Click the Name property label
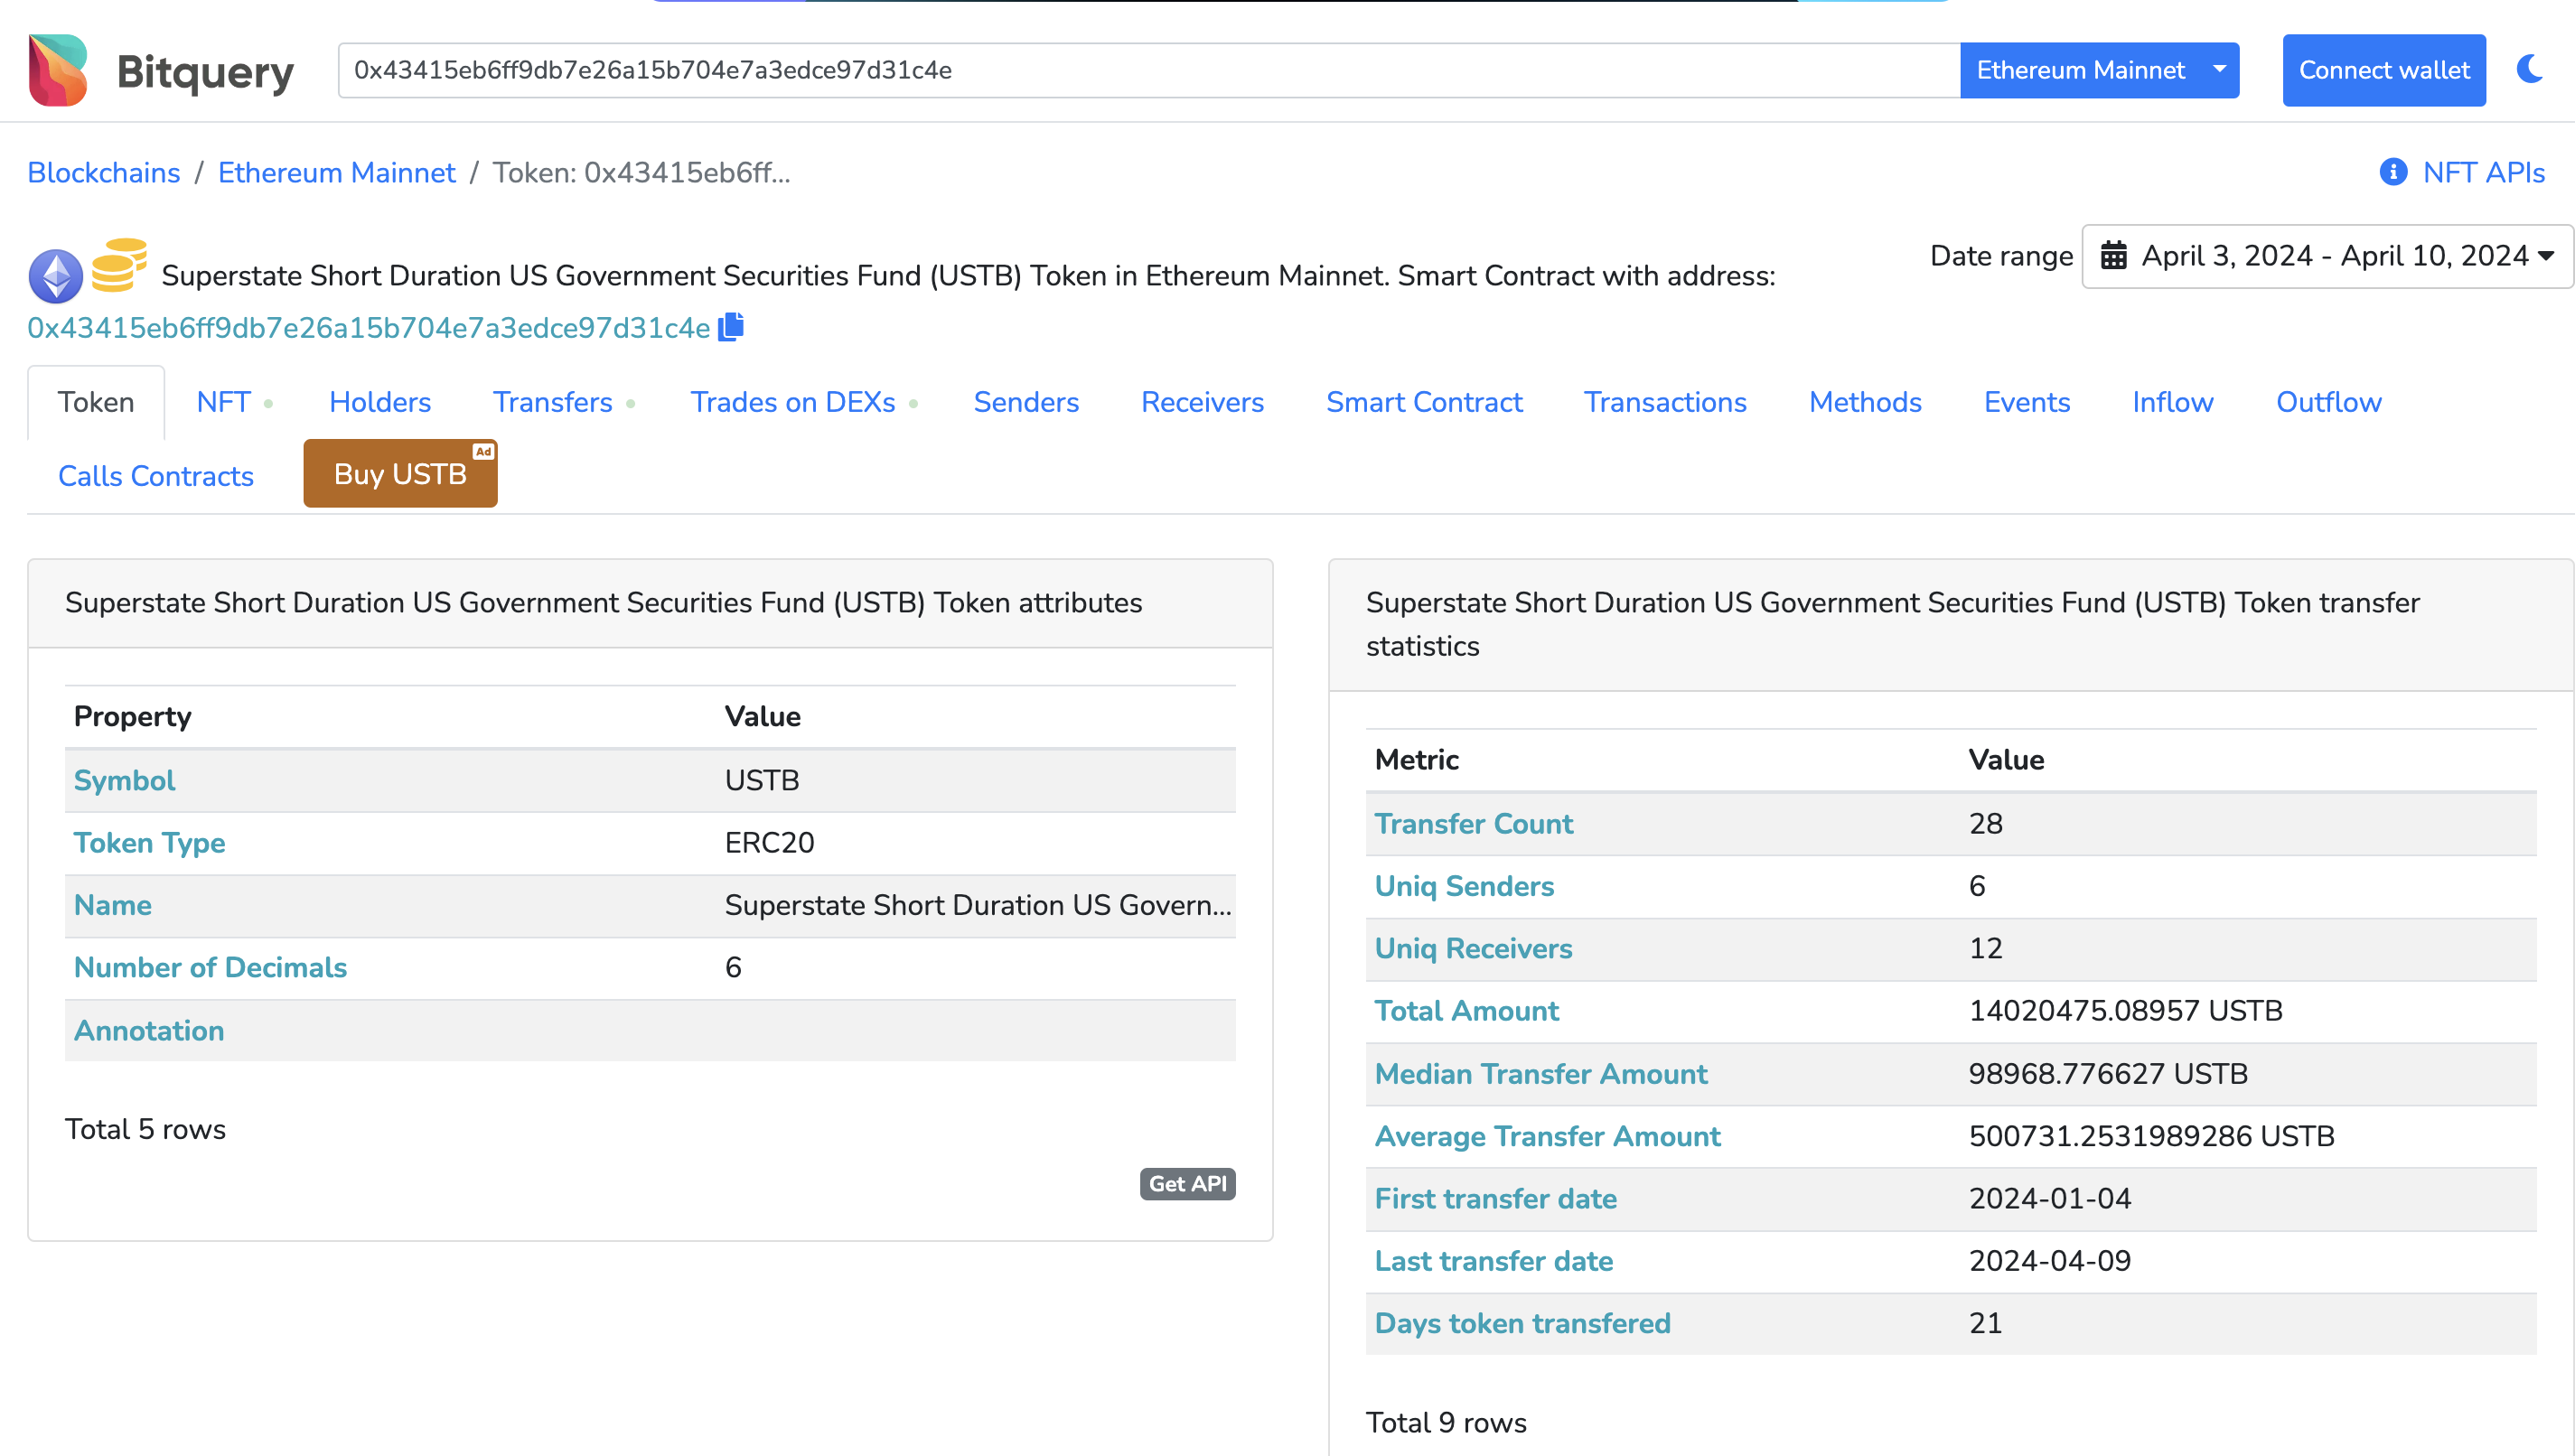 (x=113, y=905)
